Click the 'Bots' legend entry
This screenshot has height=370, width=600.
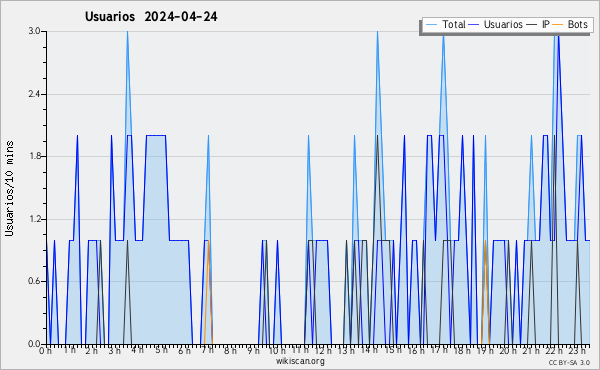(571, 24)
